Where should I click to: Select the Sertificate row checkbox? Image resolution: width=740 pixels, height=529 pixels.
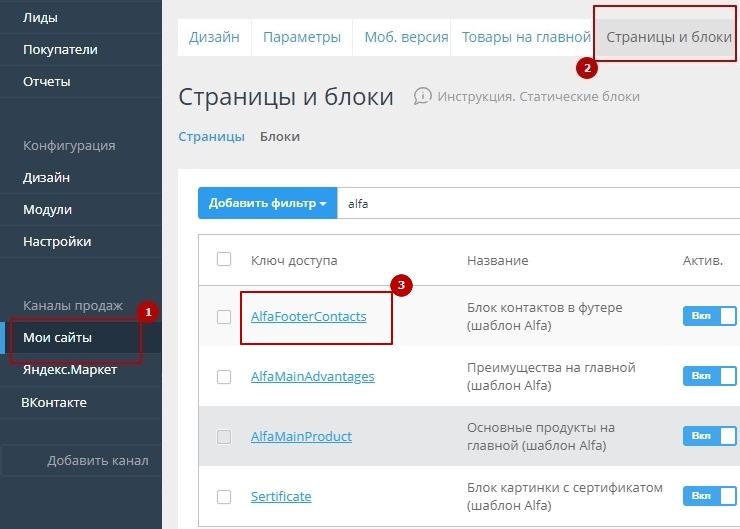pos(224,497)
